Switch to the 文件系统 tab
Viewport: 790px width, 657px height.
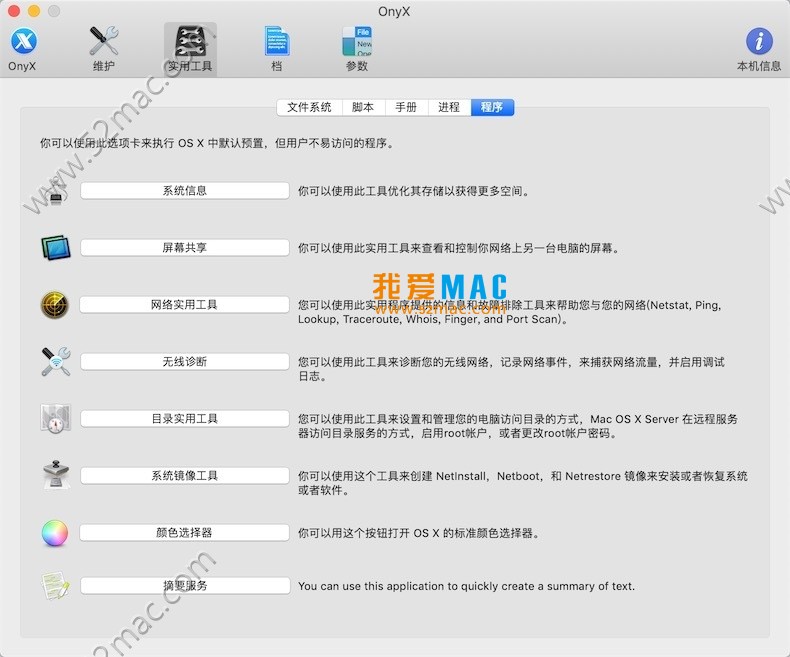309,107
